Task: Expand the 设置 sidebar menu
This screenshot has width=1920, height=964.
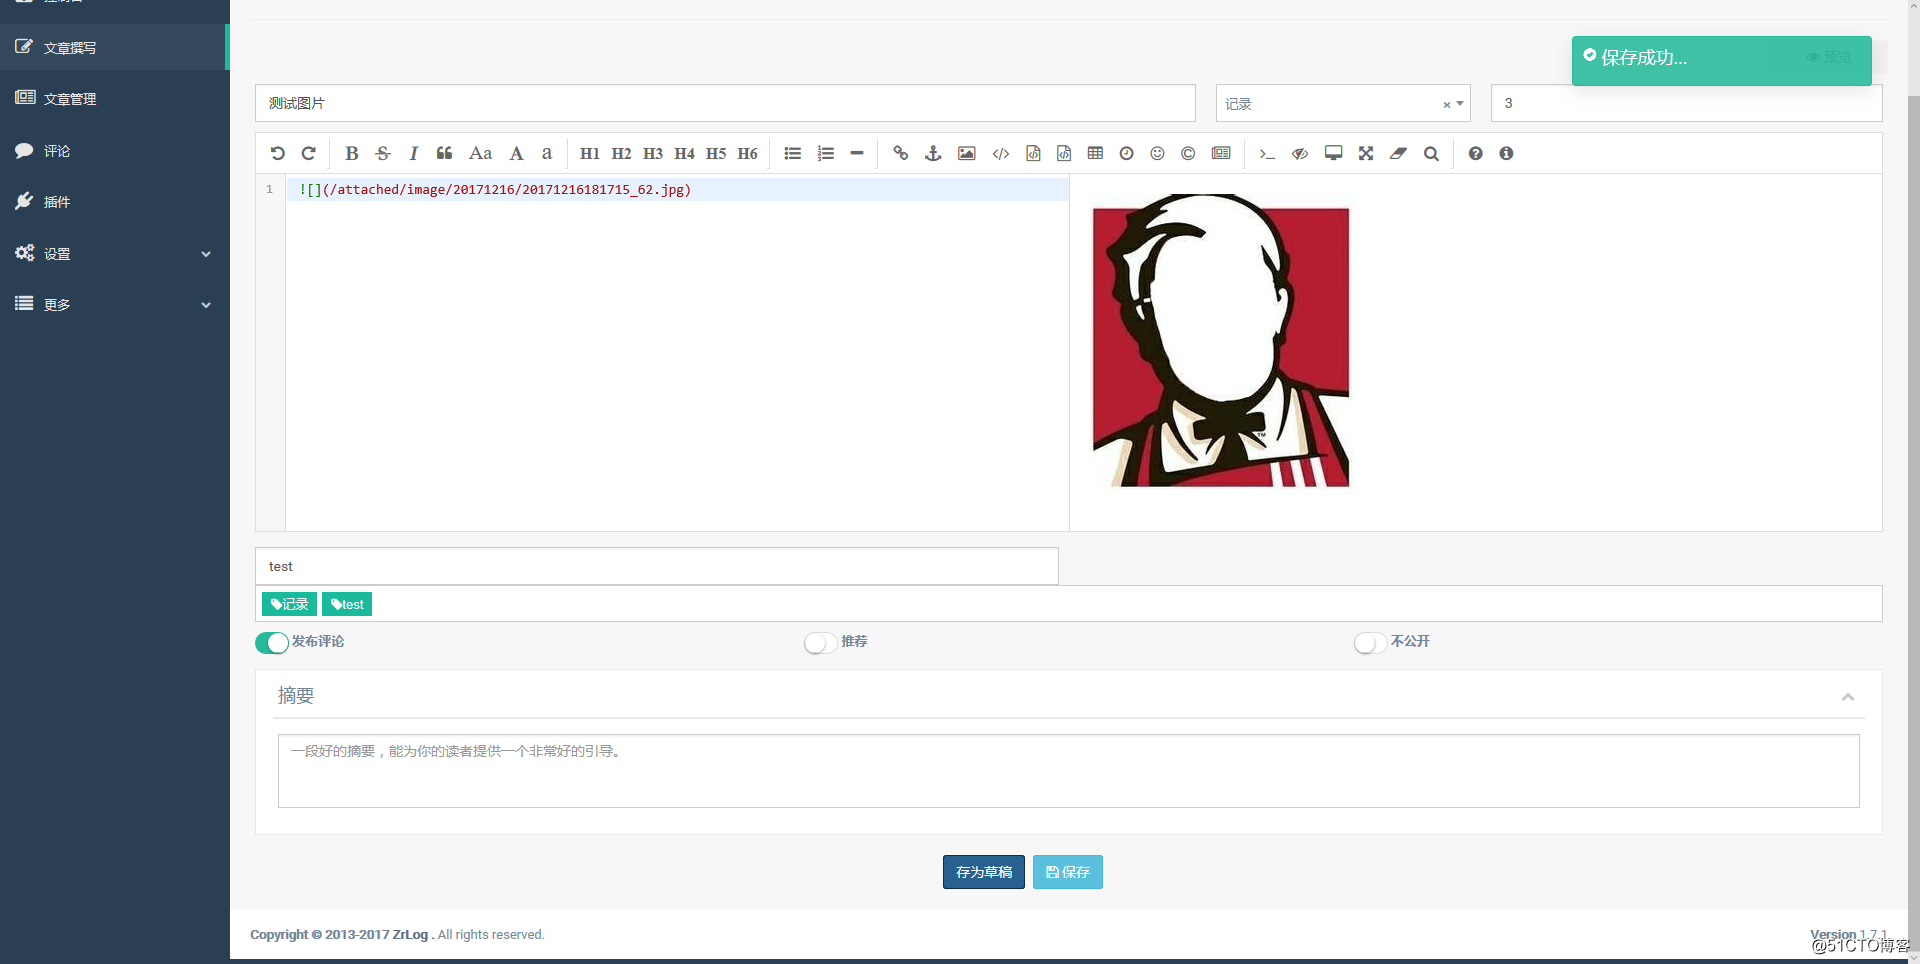Action: pyautogui.click(x=115, y=253)
